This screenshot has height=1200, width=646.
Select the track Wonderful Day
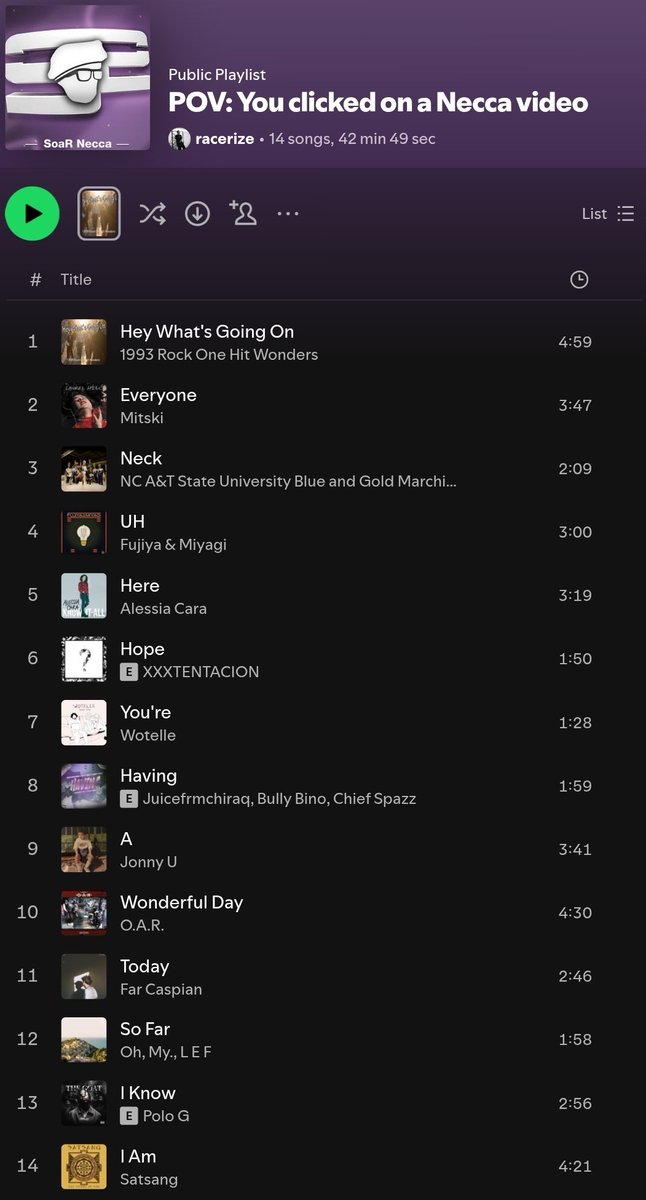(x=182, y=902)
